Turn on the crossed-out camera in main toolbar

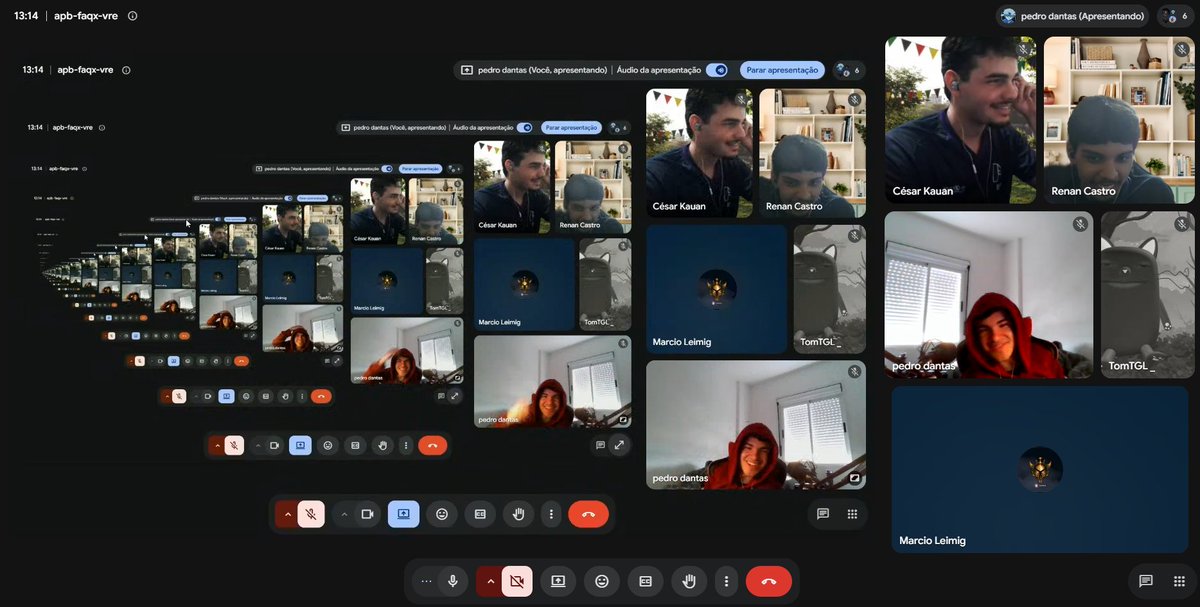tap(517, 581)
